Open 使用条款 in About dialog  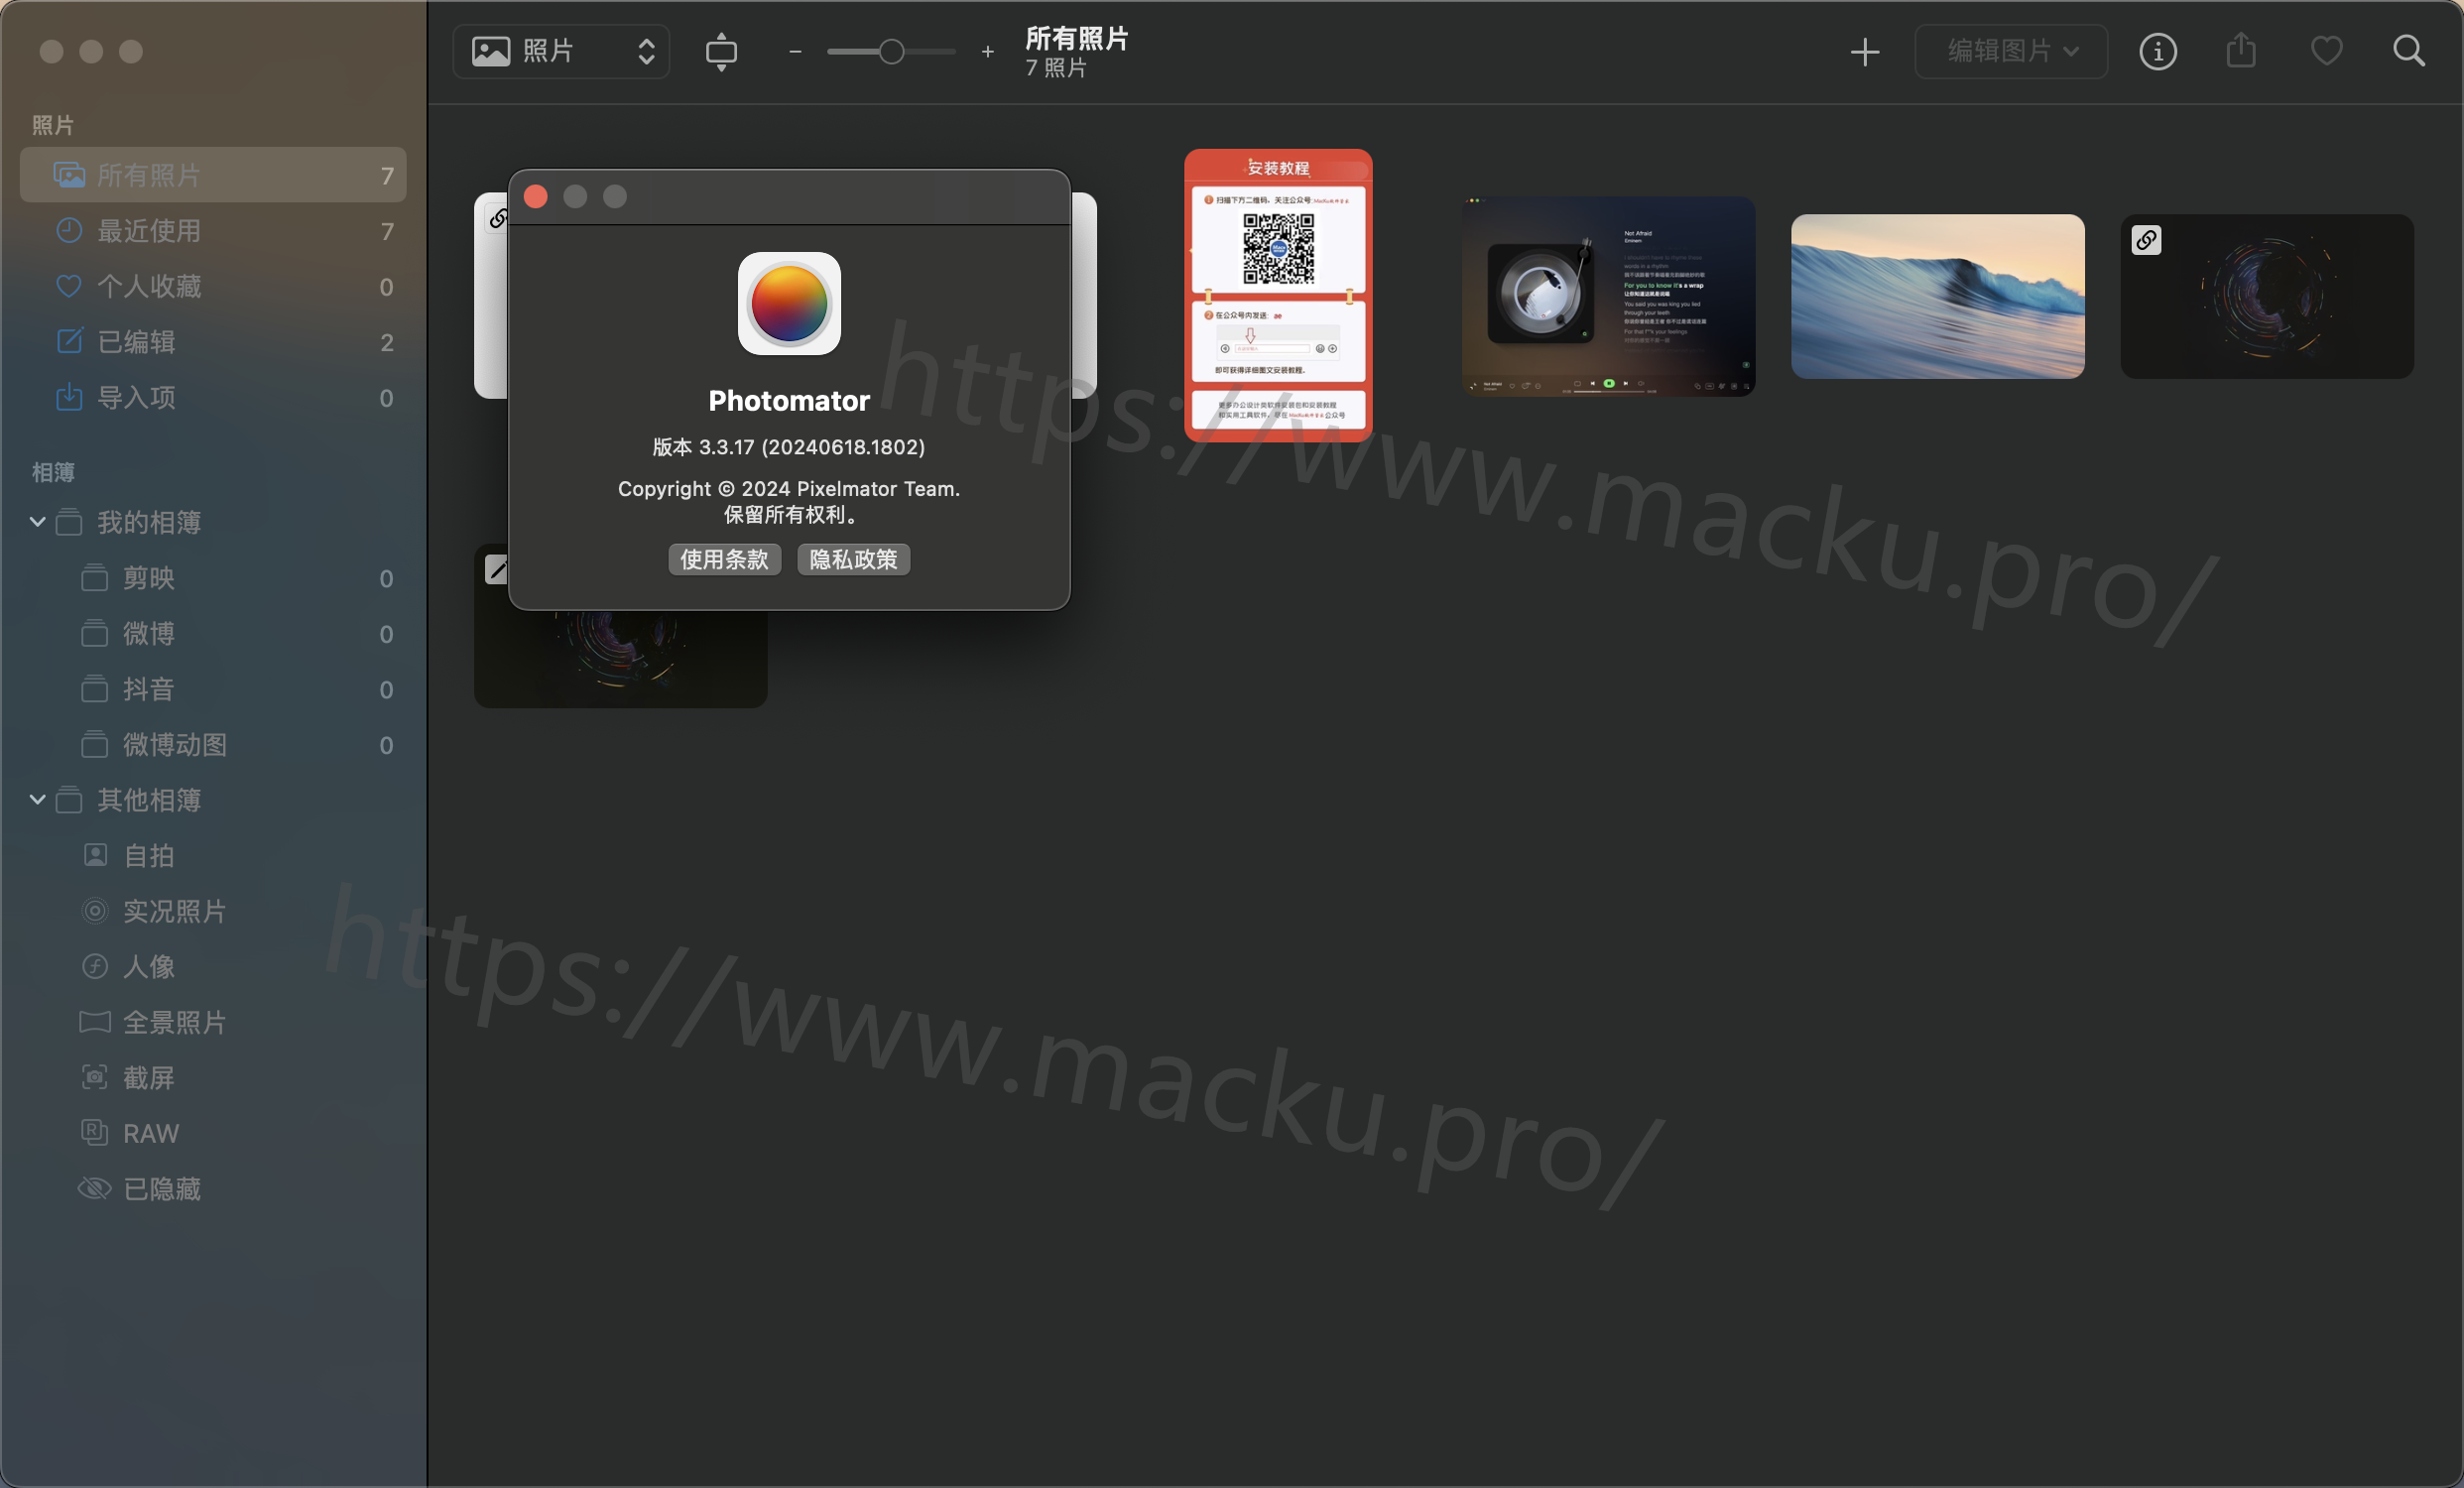(x=724, y=559)
